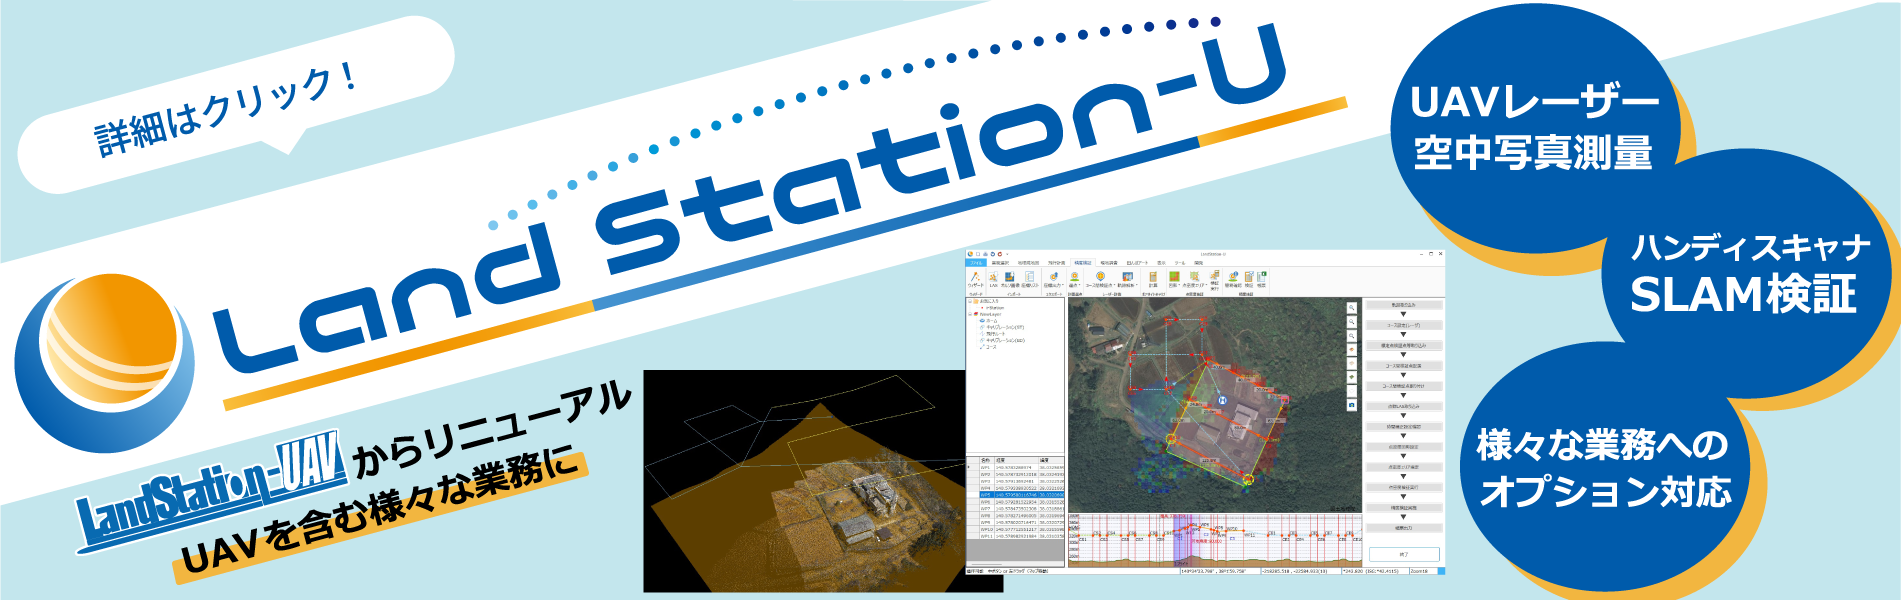Viewport: 1901px width, 600px height.
Task: Select the highlighted WP5 row in the table
Action: click(x=1015, y=495)
